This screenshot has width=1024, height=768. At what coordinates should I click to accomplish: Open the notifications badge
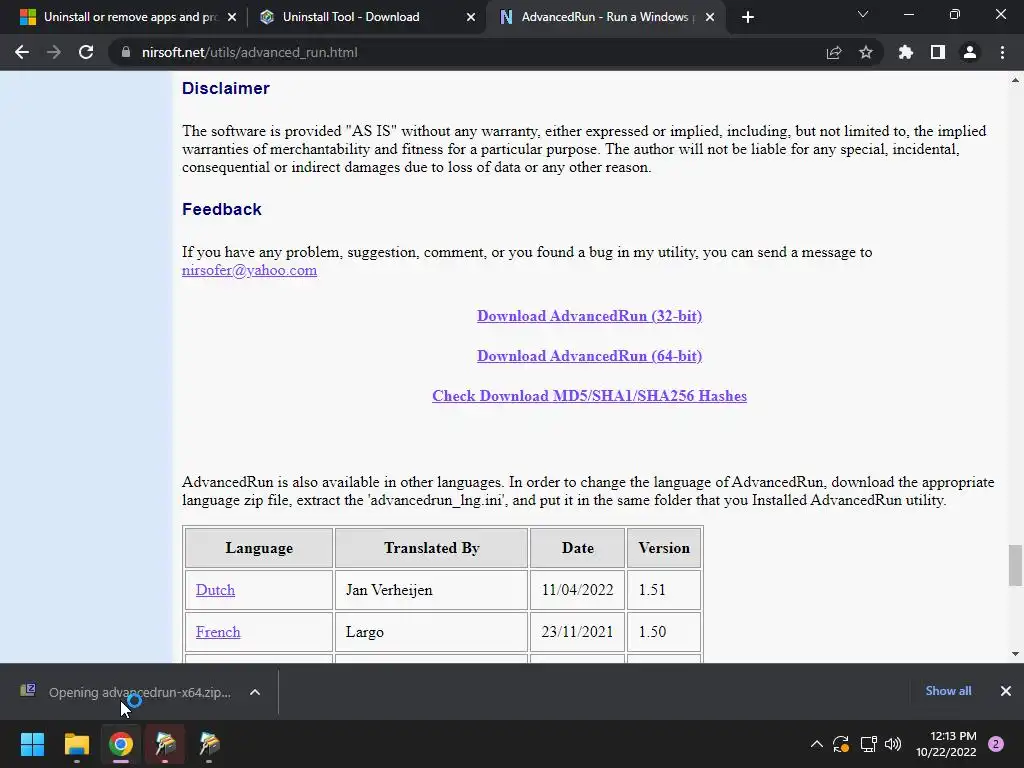point(996,743)
